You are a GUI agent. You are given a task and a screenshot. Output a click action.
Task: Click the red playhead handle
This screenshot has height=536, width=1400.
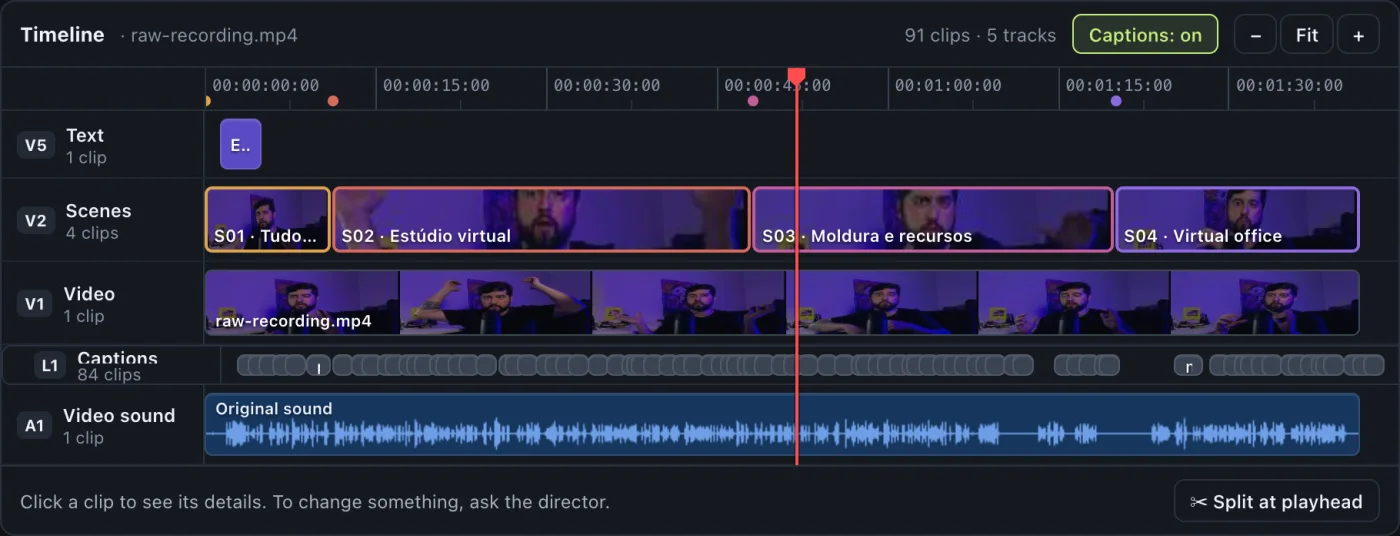(796, 76)
